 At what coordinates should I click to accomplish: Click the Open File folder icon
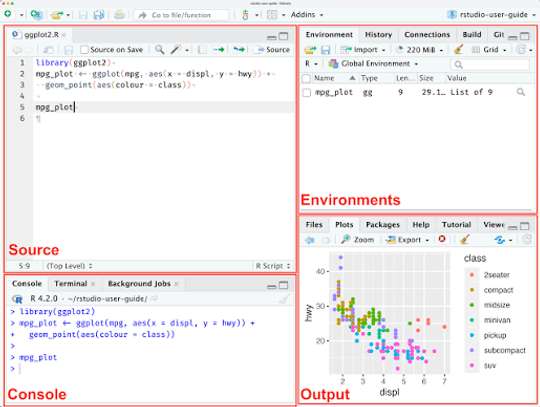57,15
